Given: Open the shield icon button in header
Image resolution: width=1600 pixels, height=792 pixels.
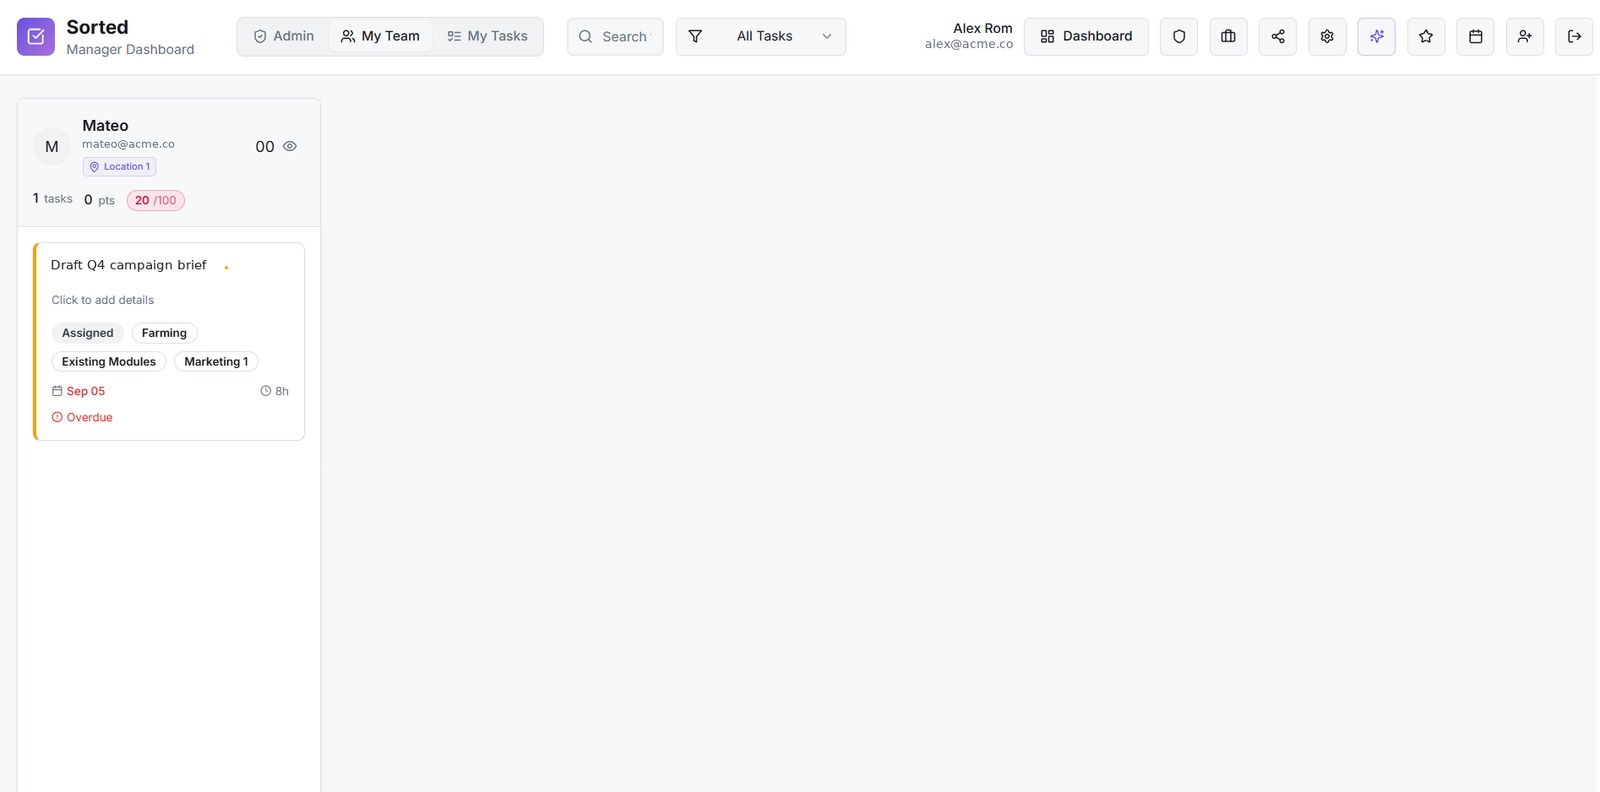Looking at the screenshot, I should [1179, 37].
